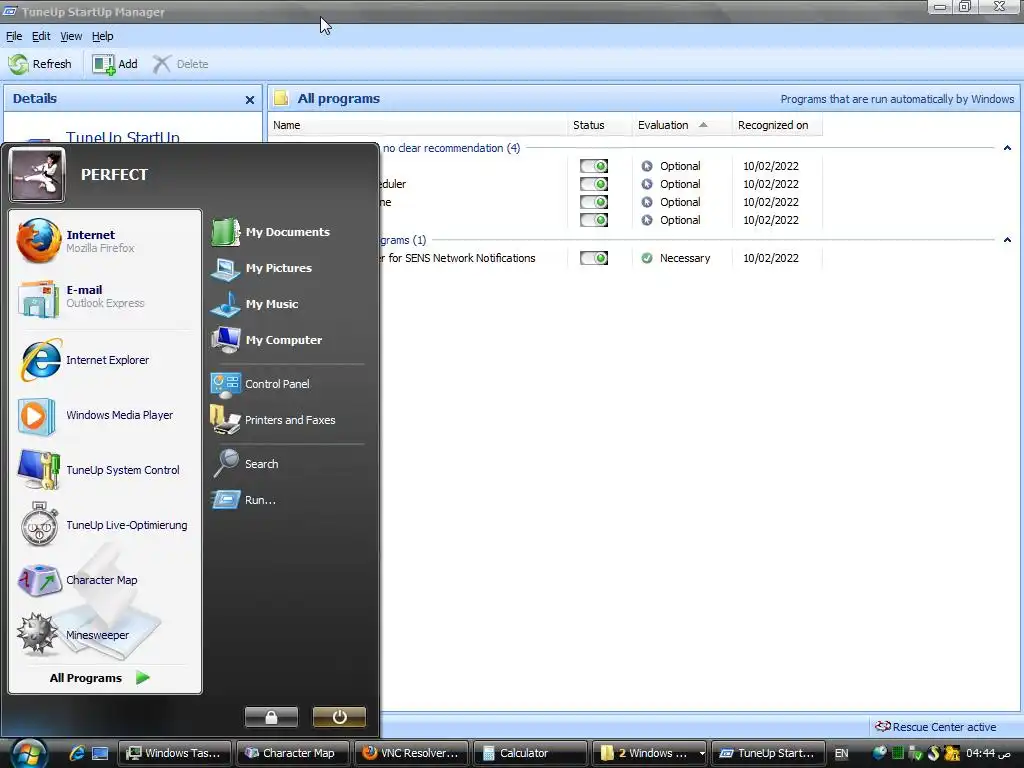Toggle status switch in the 'ne' row
The height and width of the screenshot is (768, 1024).
click(x=594, y=202)
